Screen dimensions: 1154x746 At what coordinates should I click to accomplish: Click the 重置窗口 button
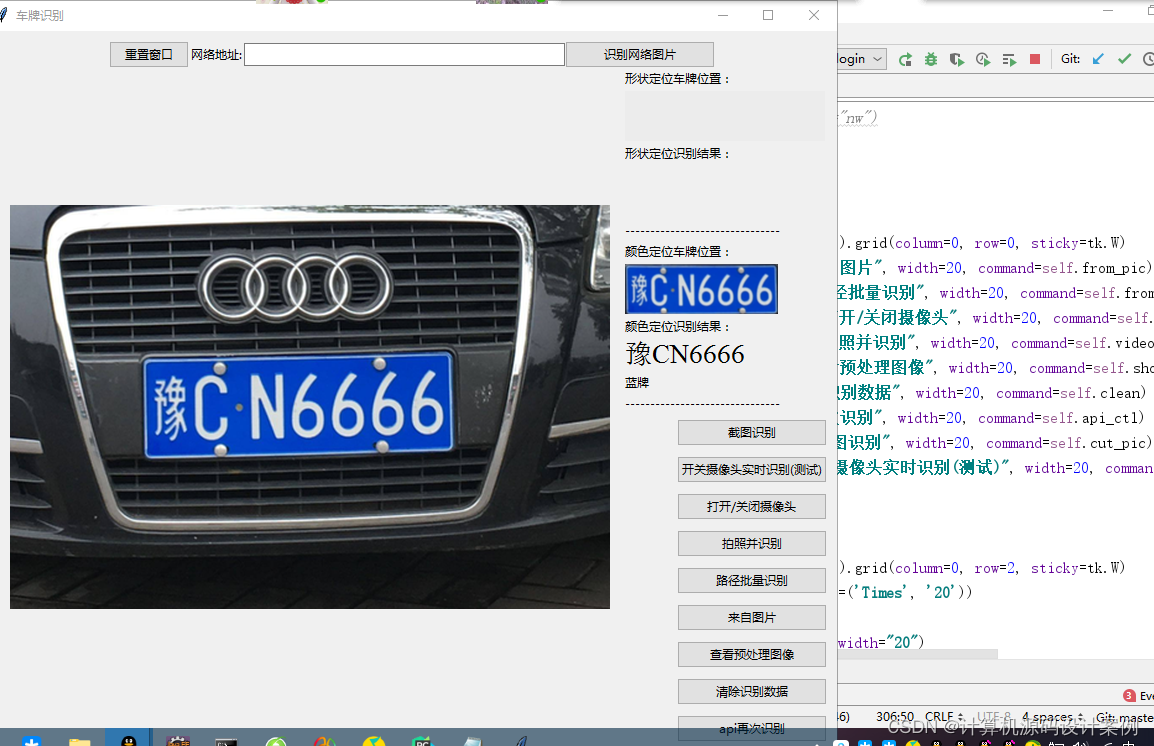point(149,54)
